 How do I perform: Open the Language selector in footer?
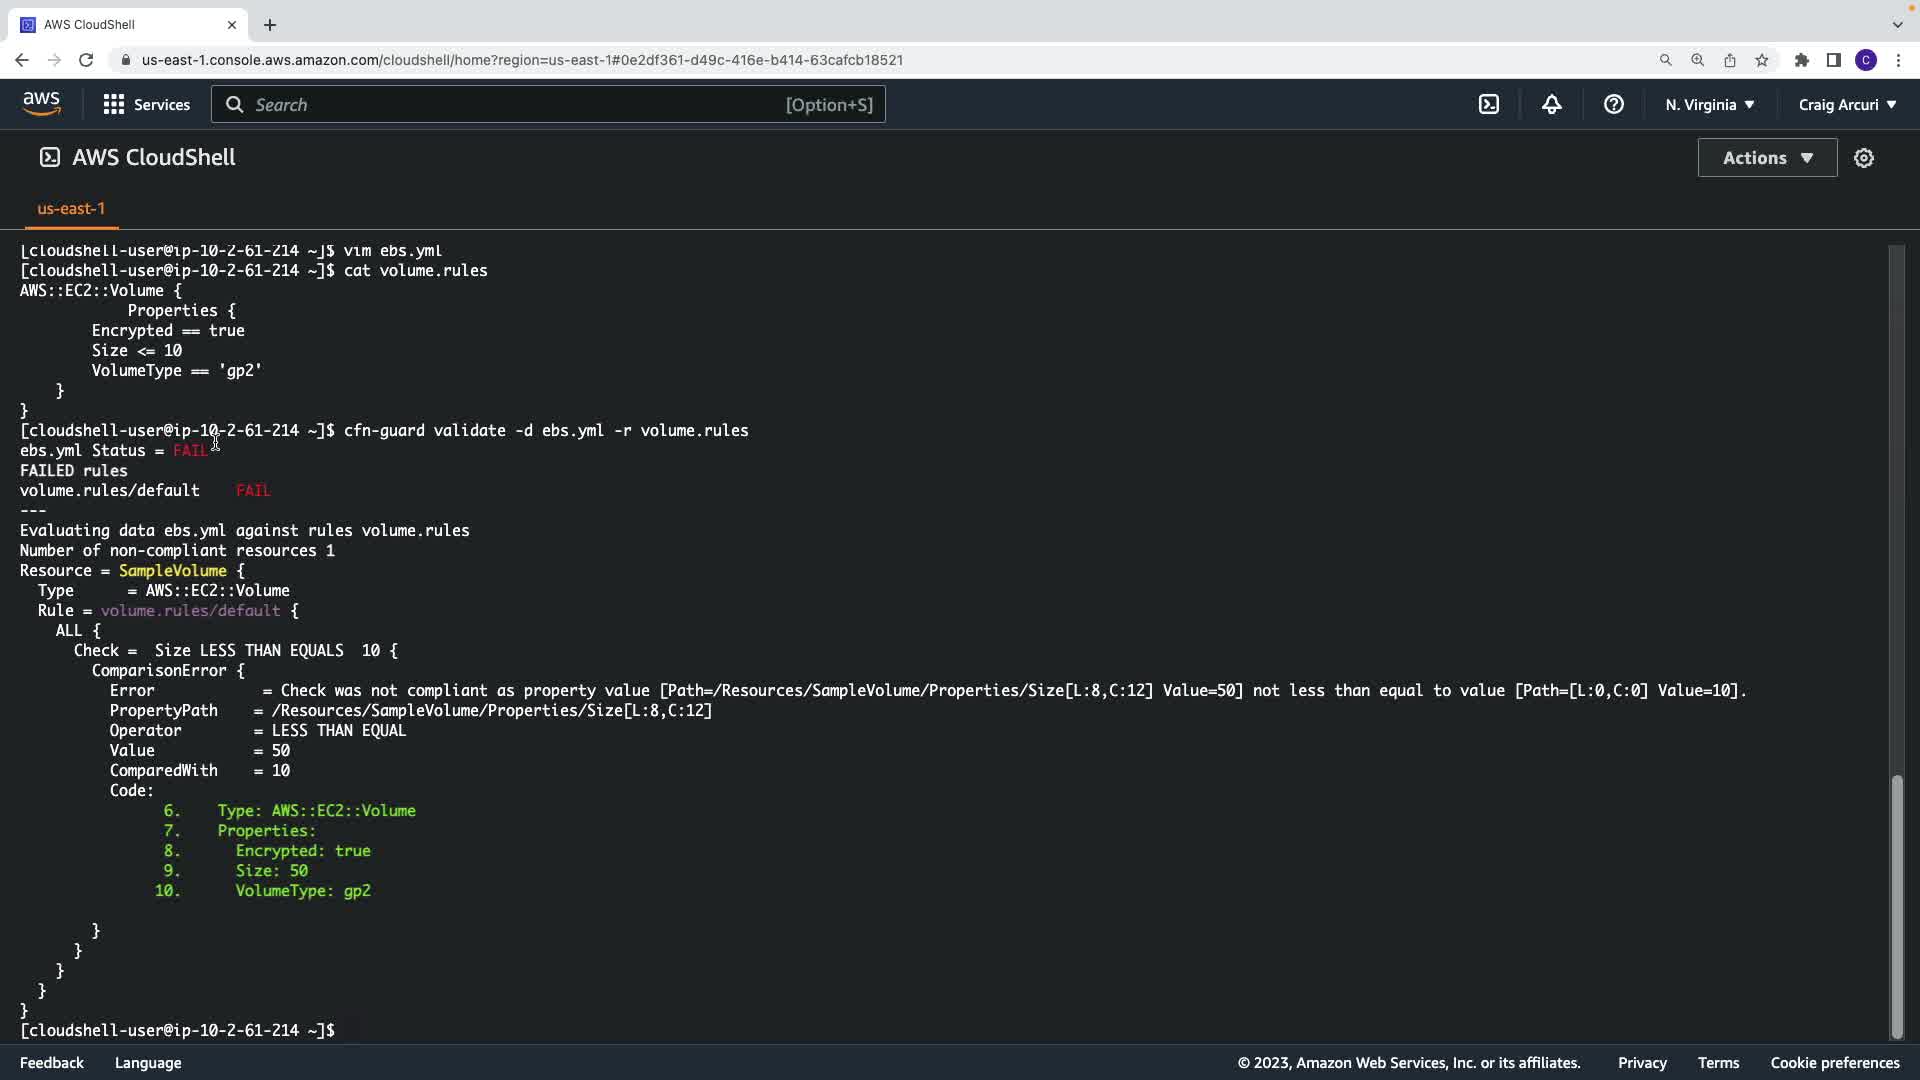click(148, 1063)
